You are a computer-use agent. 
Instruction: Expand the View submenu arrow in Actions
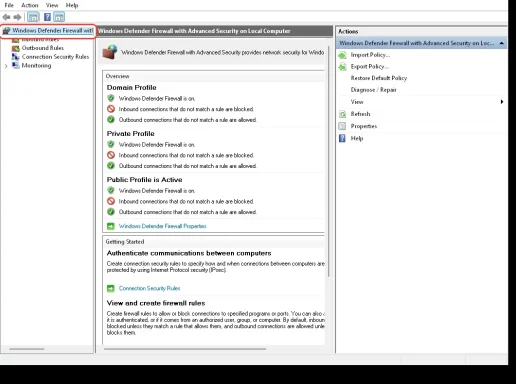[502, 102]
